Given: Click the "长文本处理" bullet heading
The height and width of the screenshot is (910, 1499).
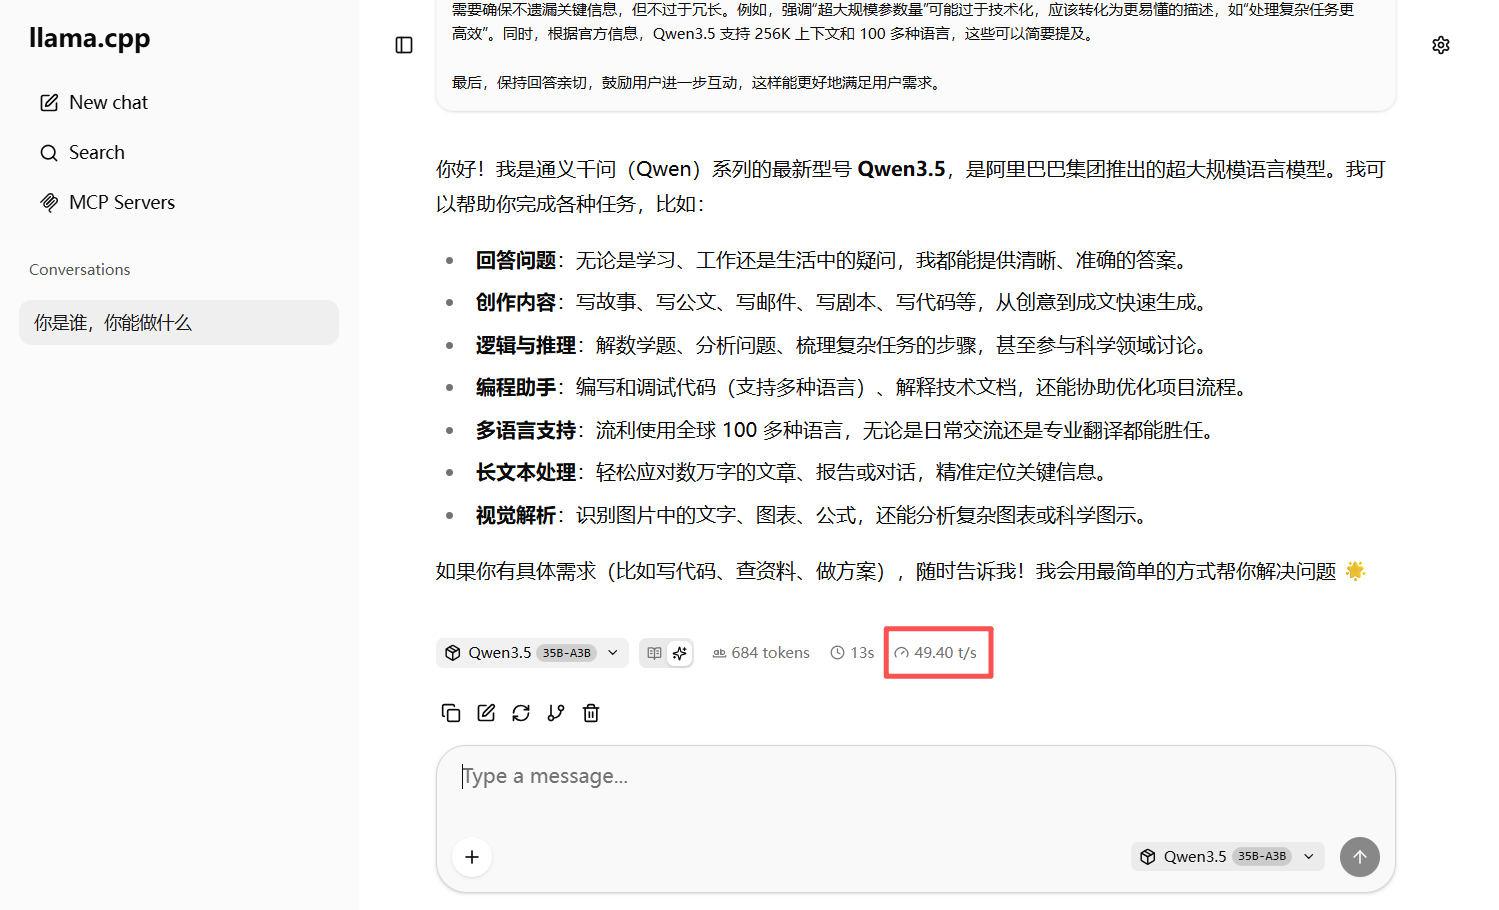Looking at the screenshot, I should 526,473.
